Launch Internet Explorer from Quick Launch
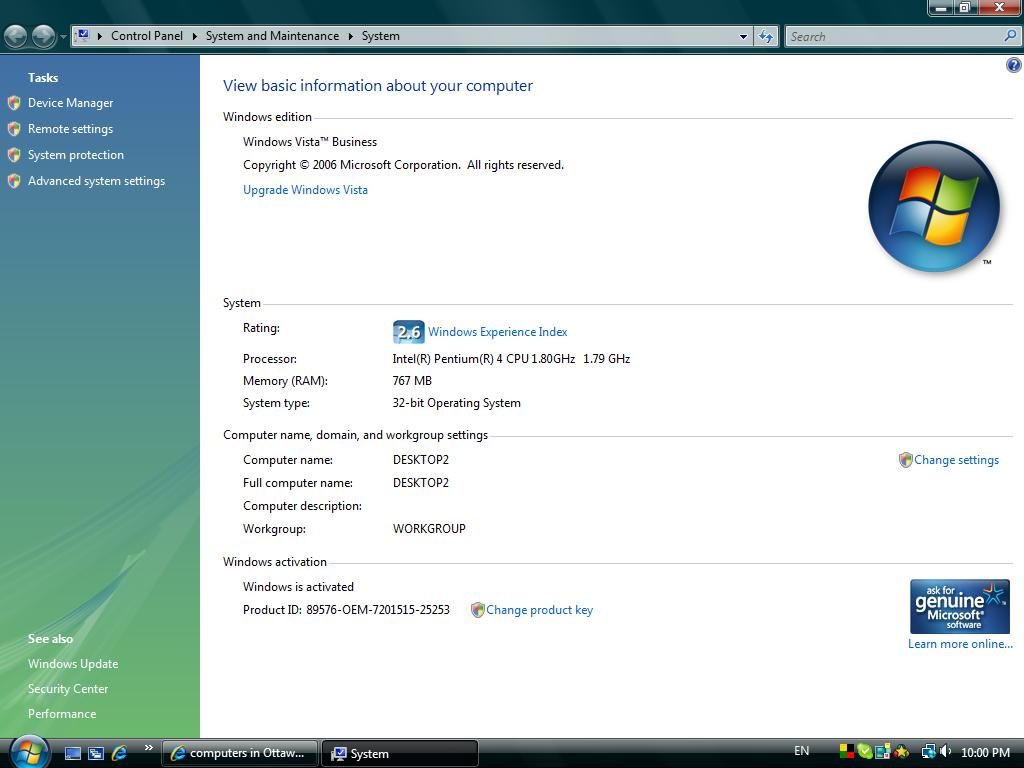 click(119, 753)
